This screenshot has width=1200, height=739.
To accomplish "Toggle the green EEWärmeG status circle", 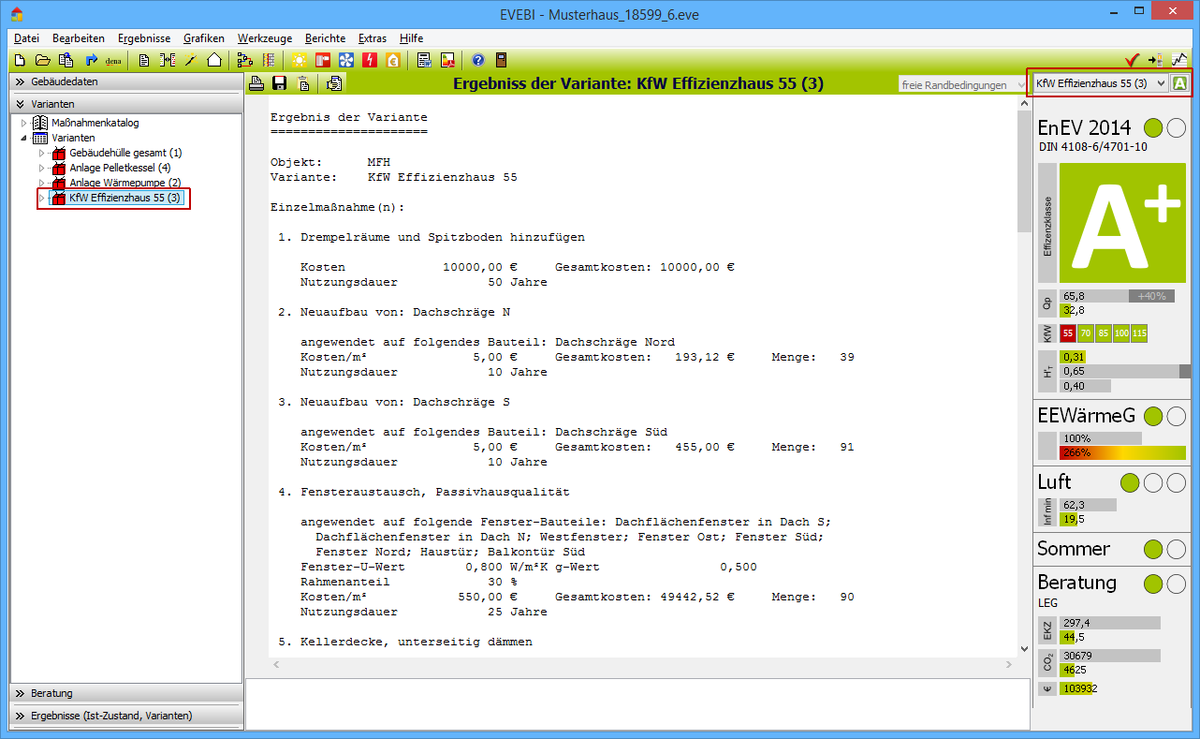I will (1153, 415).
